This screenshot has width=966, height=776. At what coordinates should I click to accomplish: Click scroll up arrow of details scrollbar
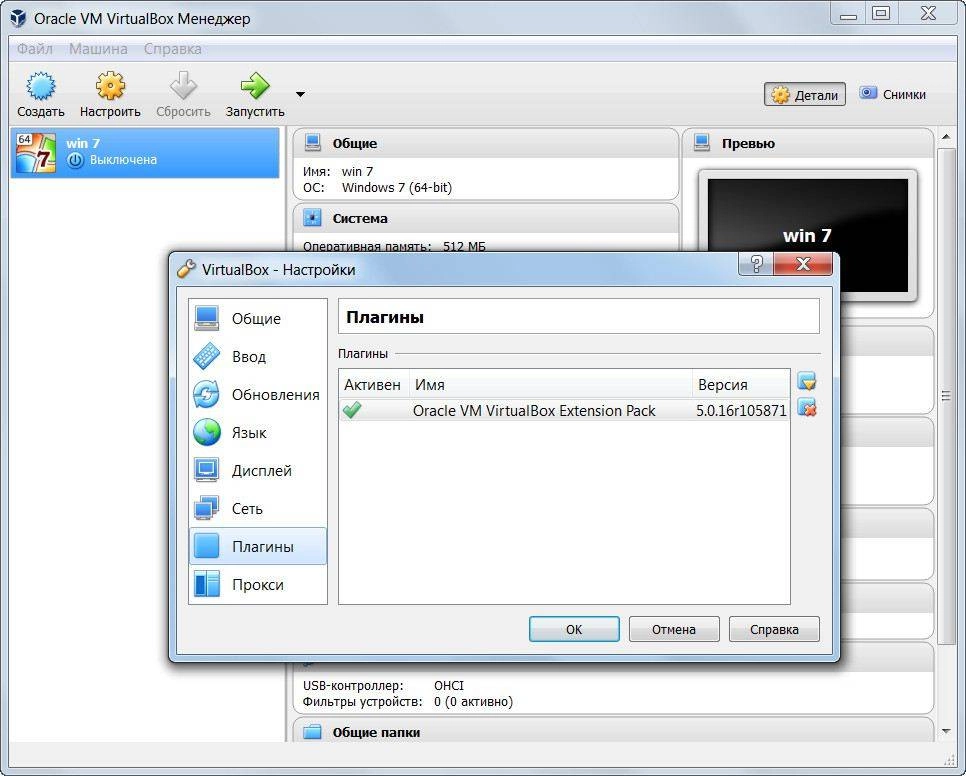tap(946, 137)
